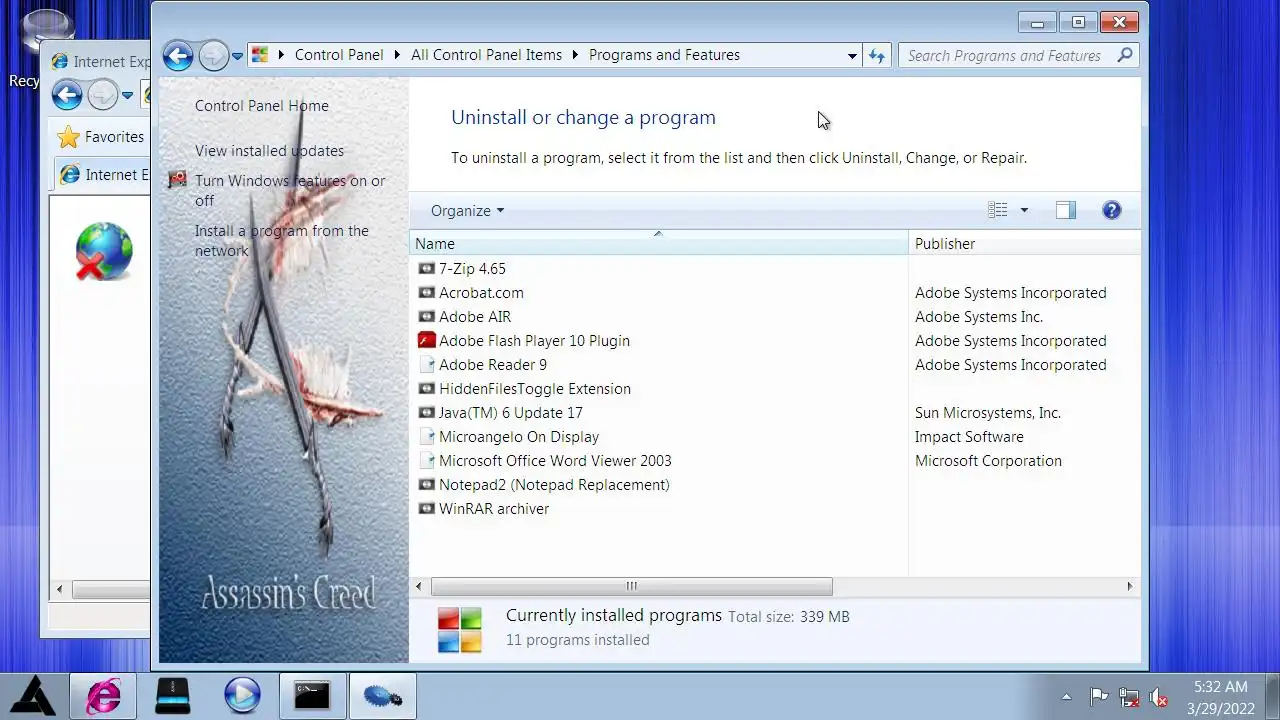The width and height of the screenshot is (1280, 720).
Task: Click the network tray icon
Action: click(x=1129, y=697)
